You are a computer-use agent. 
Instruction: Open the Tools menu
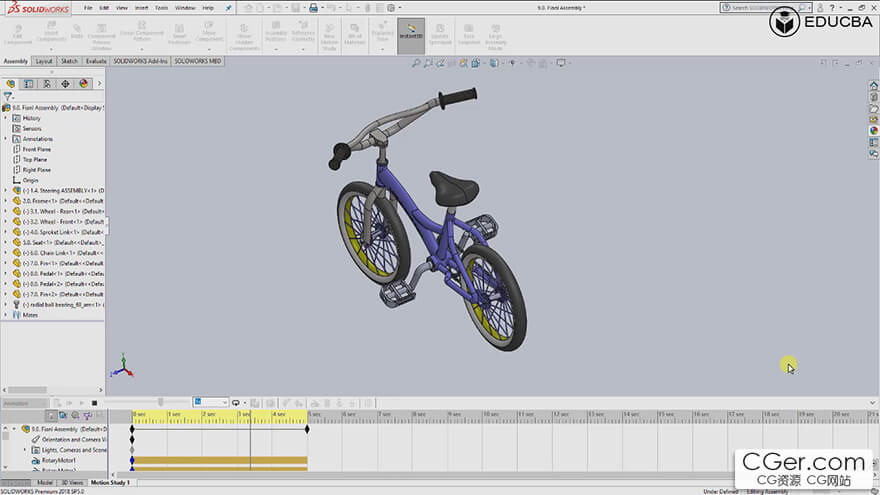click(162, 8)
